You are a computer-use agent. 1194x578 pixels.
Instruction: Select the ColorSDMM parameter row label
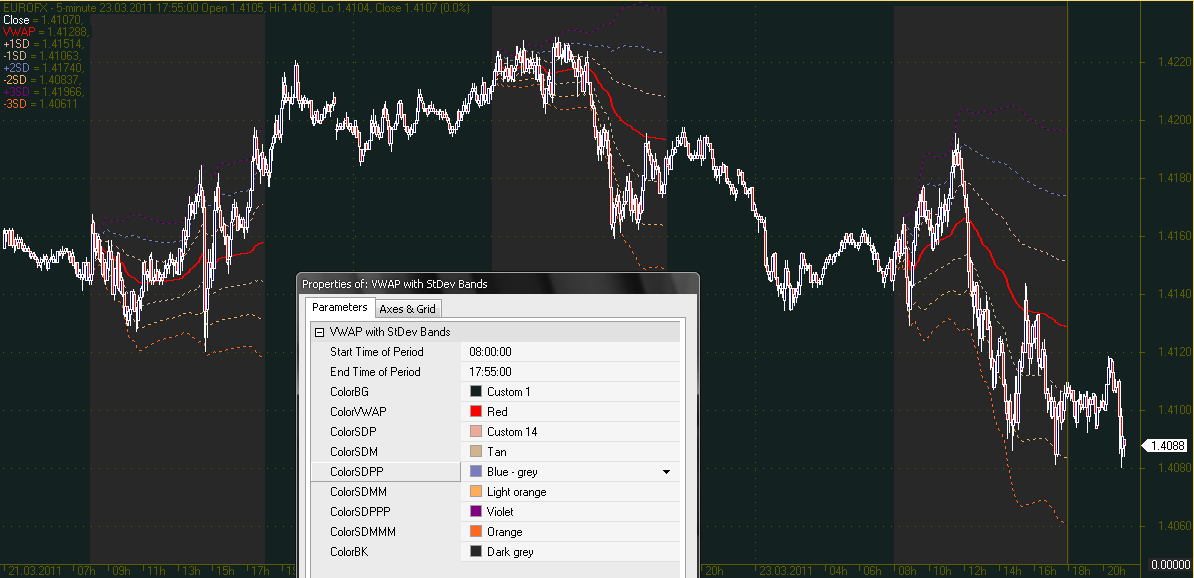[358, 492]
